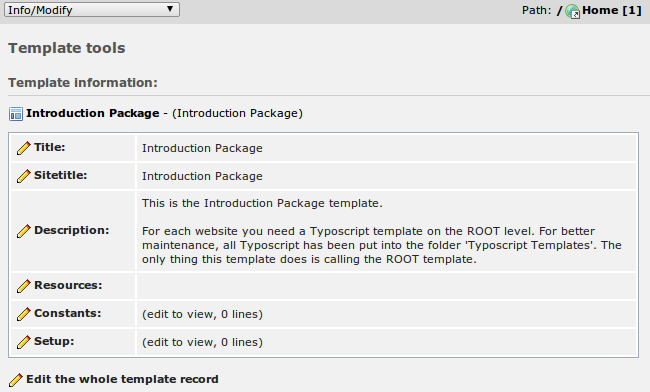Click the Sitetitle label link
This screenshot has height=392, width=650.
(x=61, y=175)
